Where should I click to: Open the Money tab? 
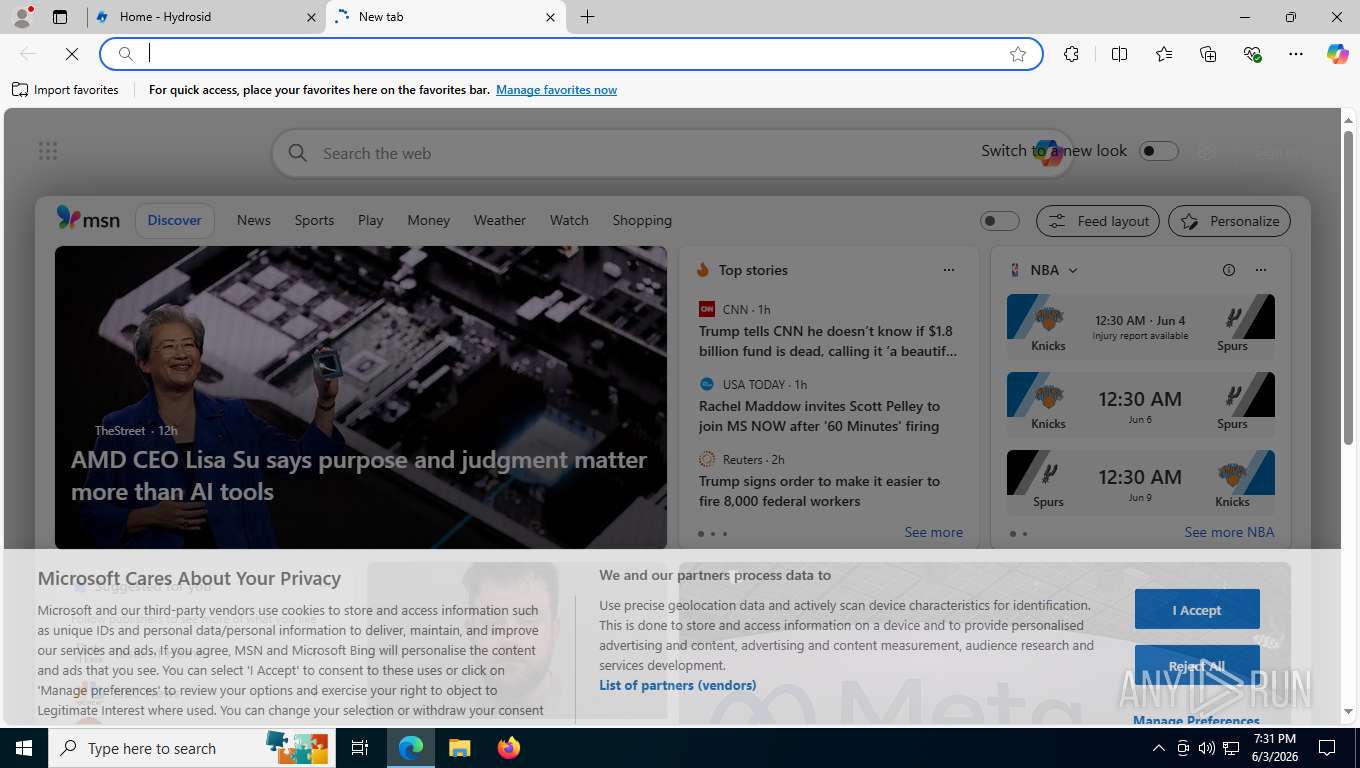tap(429, 220)
